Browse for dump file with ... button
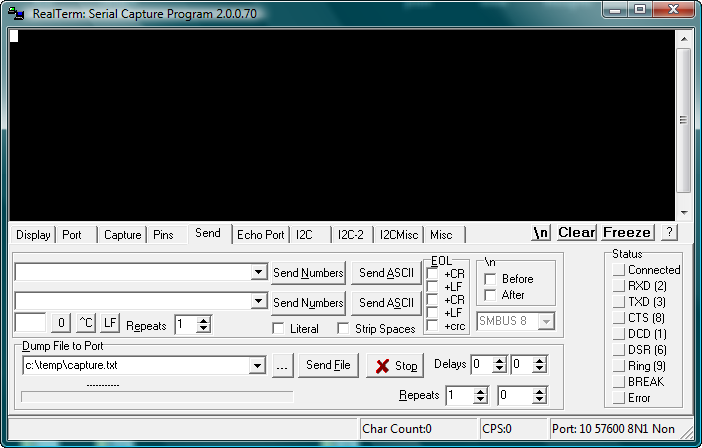Viewport: 702px width, 448px height. (x=282, y=366)
